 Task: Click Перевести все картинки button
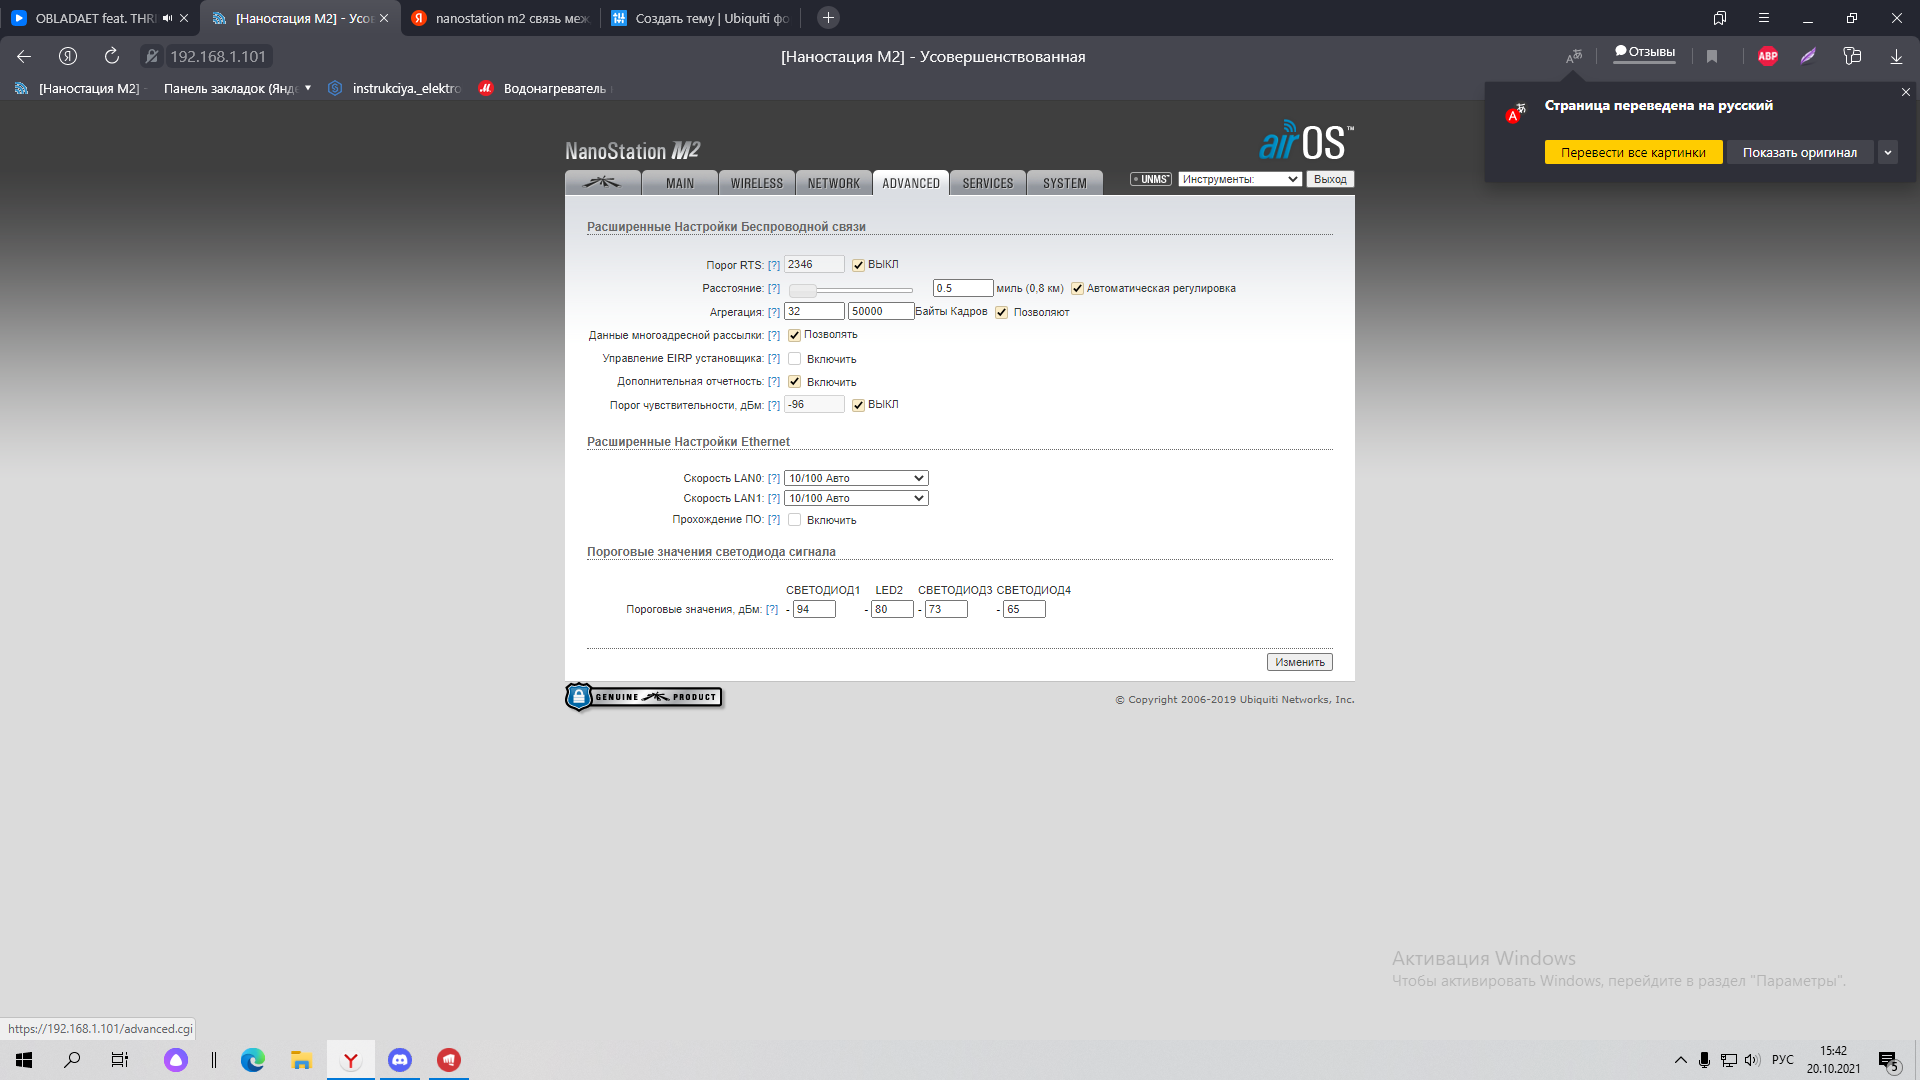click(x=1633, y=152)
